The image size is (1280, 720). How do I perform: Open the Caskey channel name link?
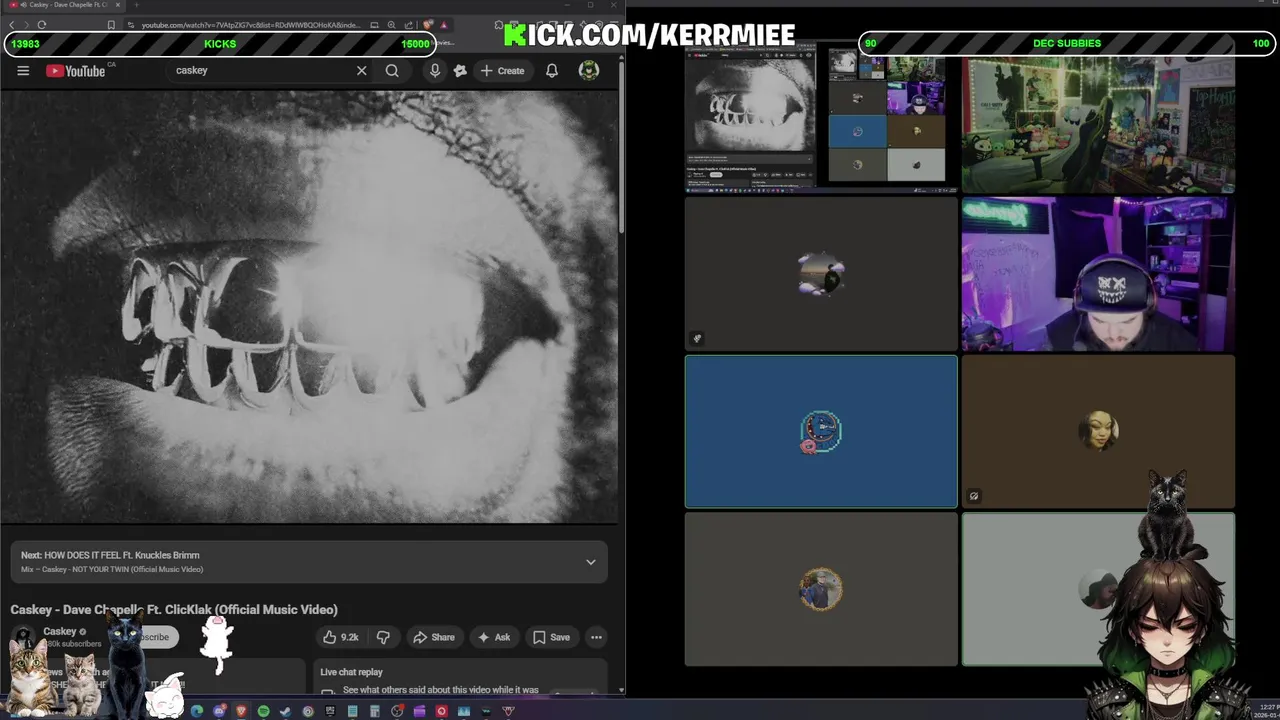[60, 631]
